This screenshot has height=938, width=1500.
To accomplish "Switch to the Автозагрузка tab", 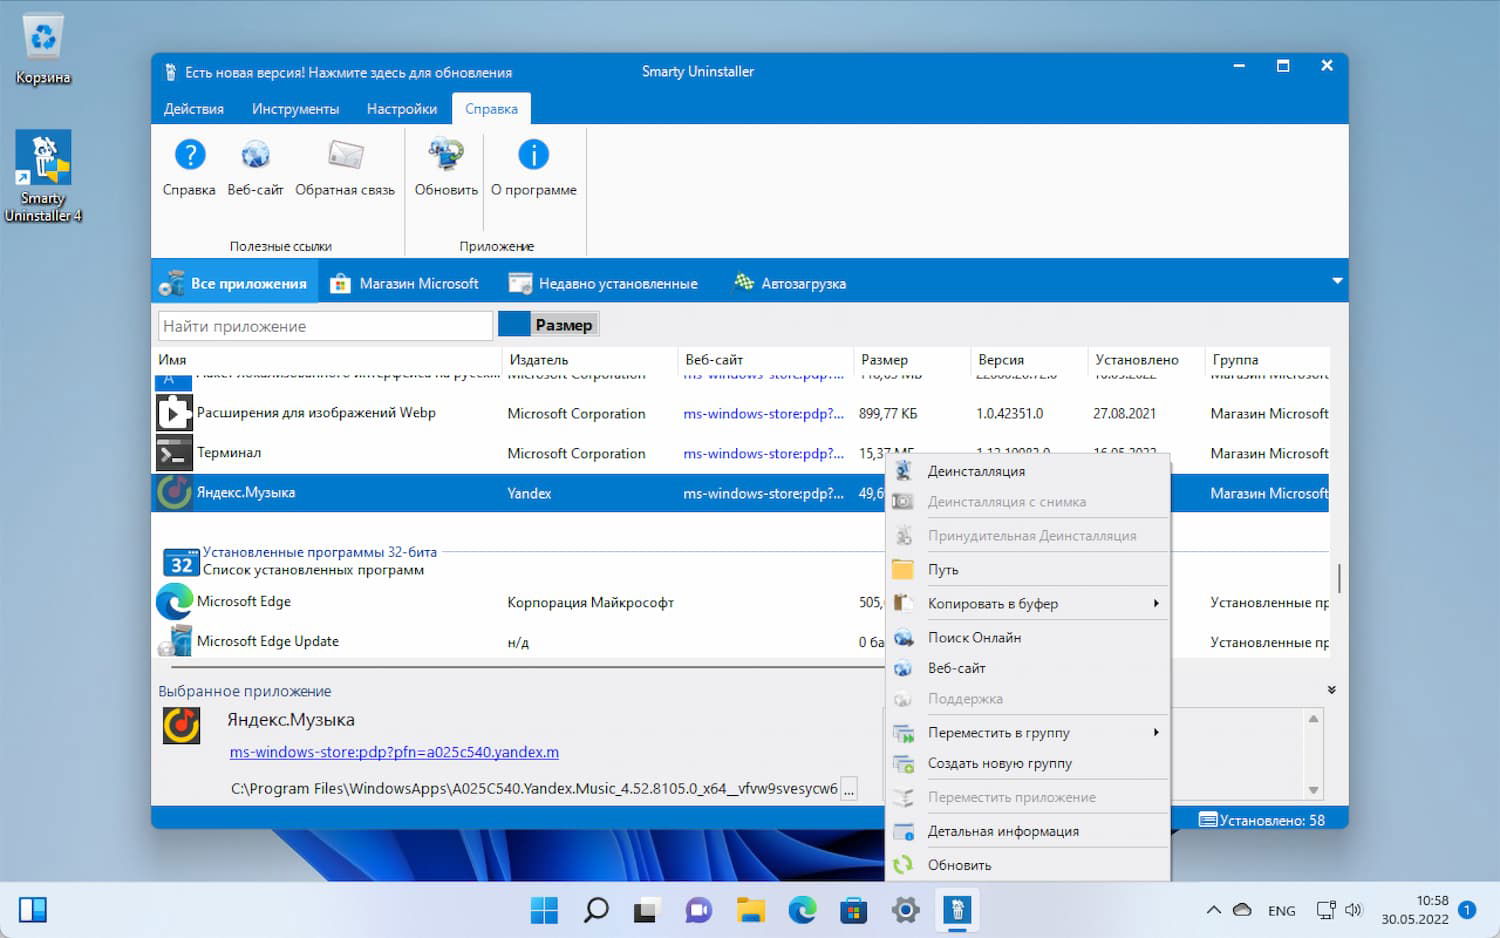I will click(x=790, y=282).
